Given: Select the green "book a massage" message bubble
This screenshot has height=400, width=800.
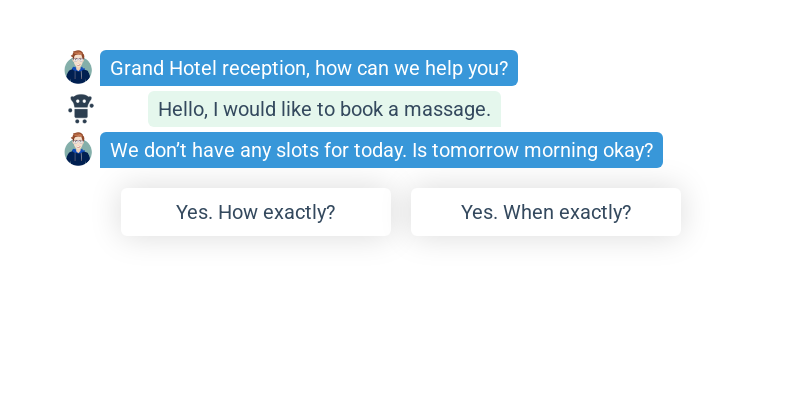Looking at the screenshot, I should 324,109.
